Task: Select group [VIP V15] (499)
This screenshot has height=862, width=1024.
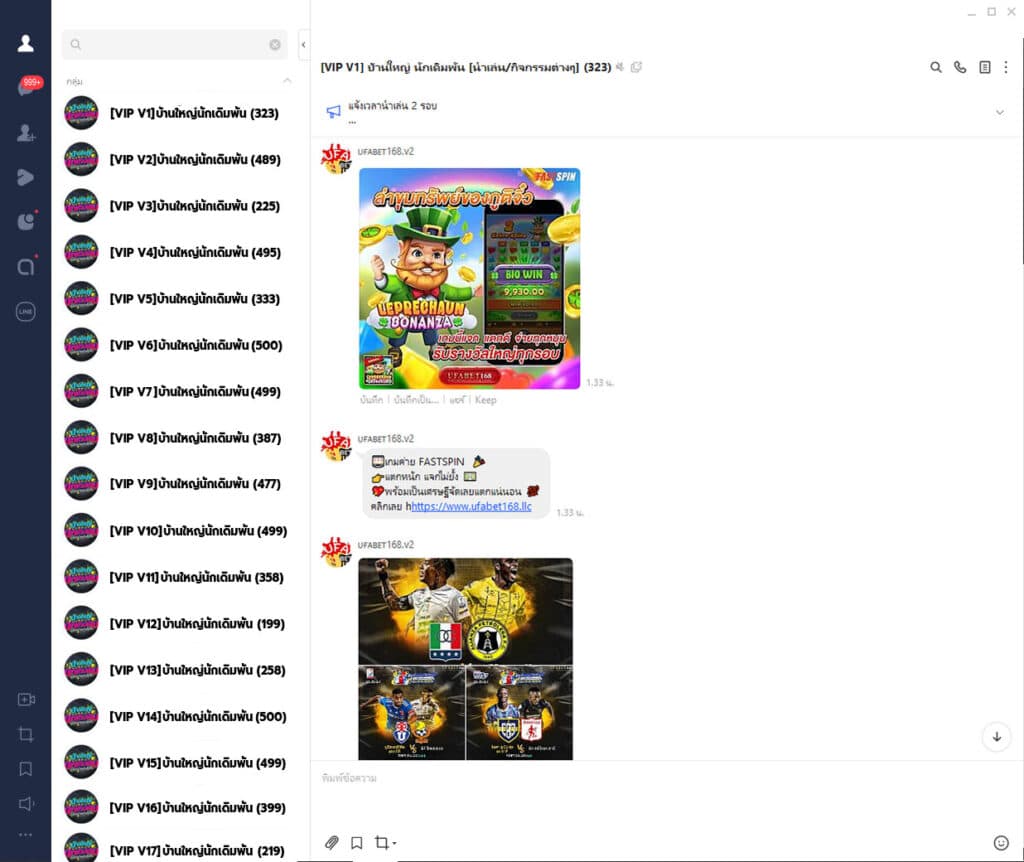Action: point(178,763)
